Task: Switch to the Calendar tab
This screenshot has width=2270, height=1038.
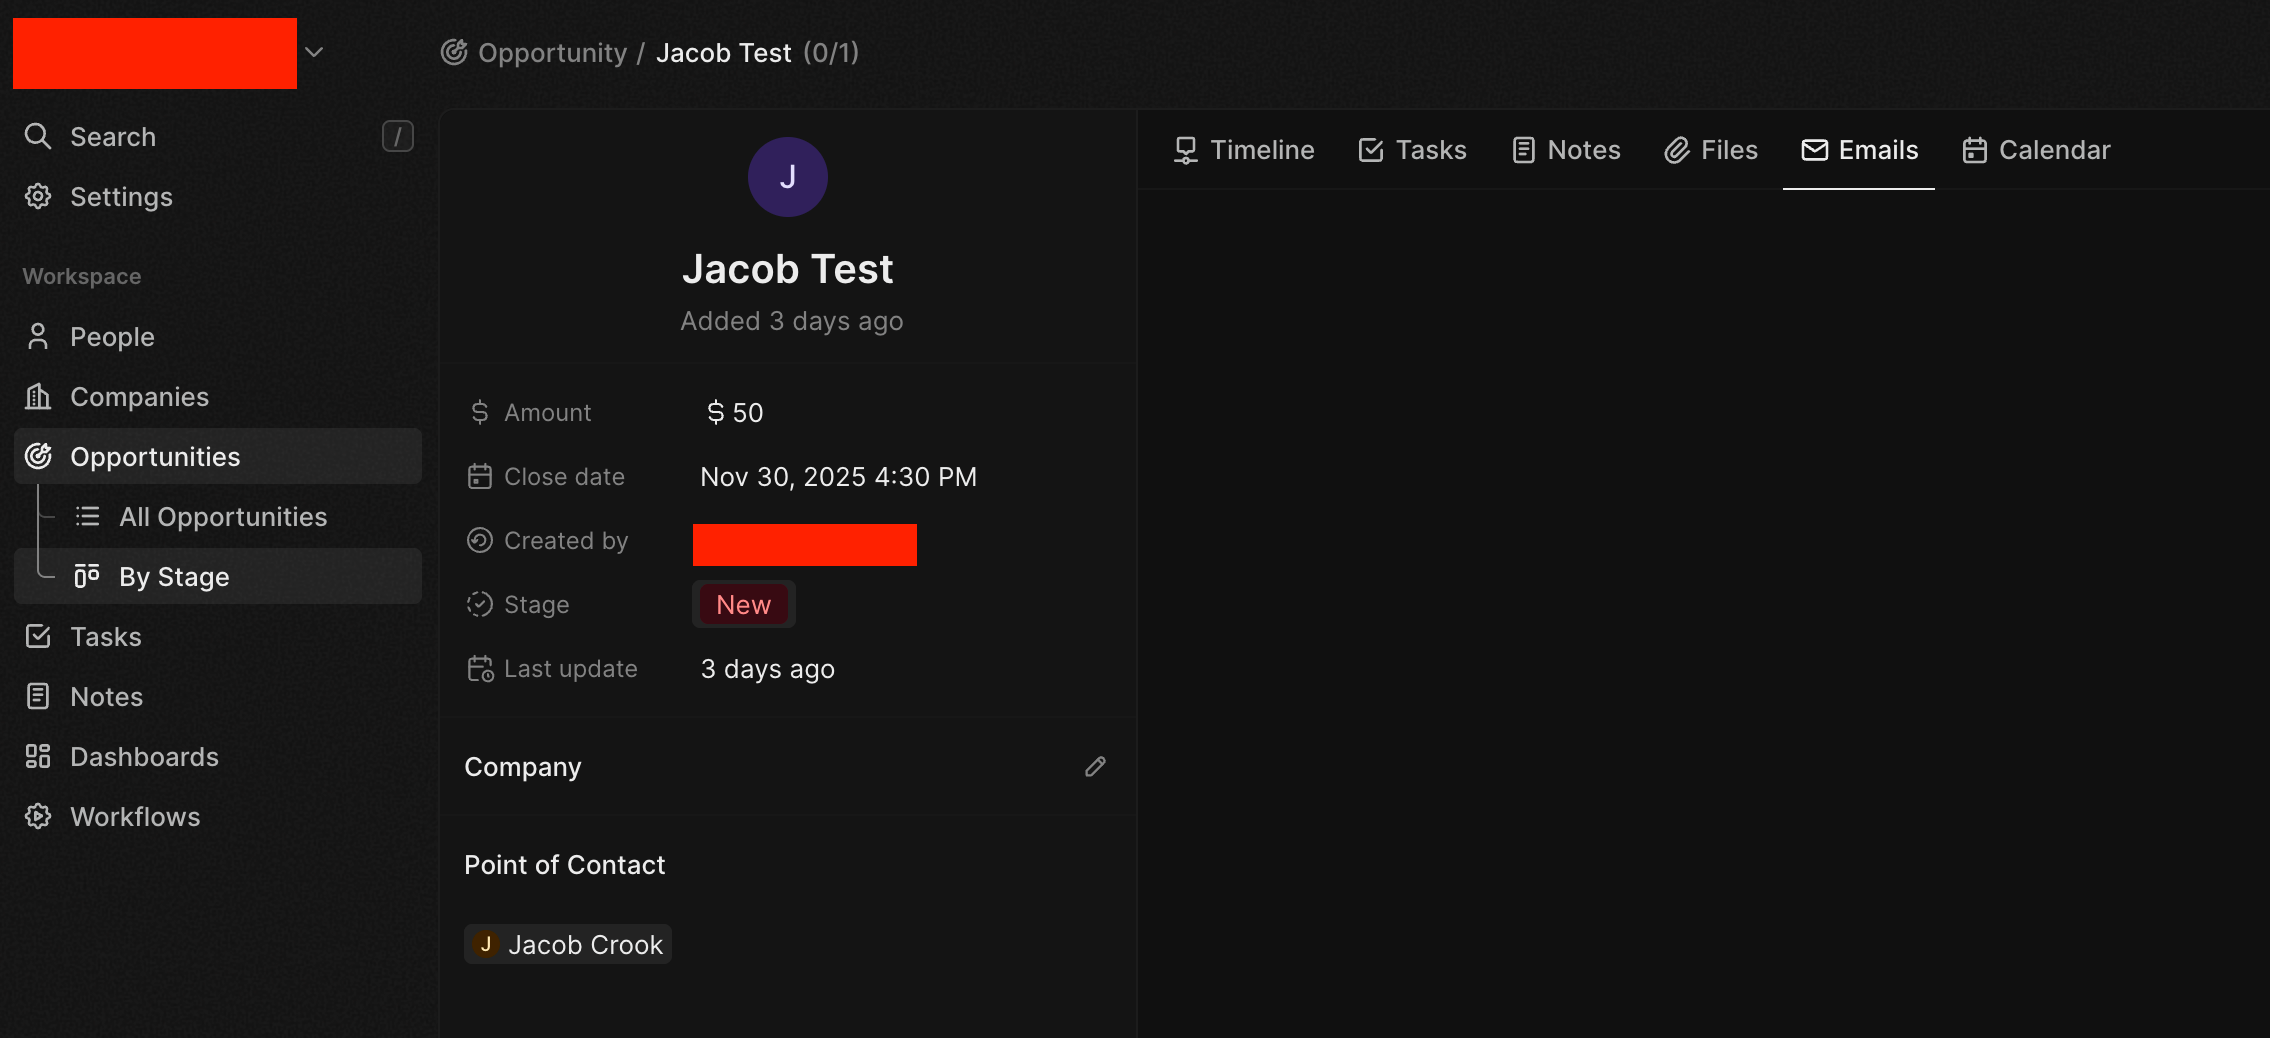Action: (x=2036, y=150)
